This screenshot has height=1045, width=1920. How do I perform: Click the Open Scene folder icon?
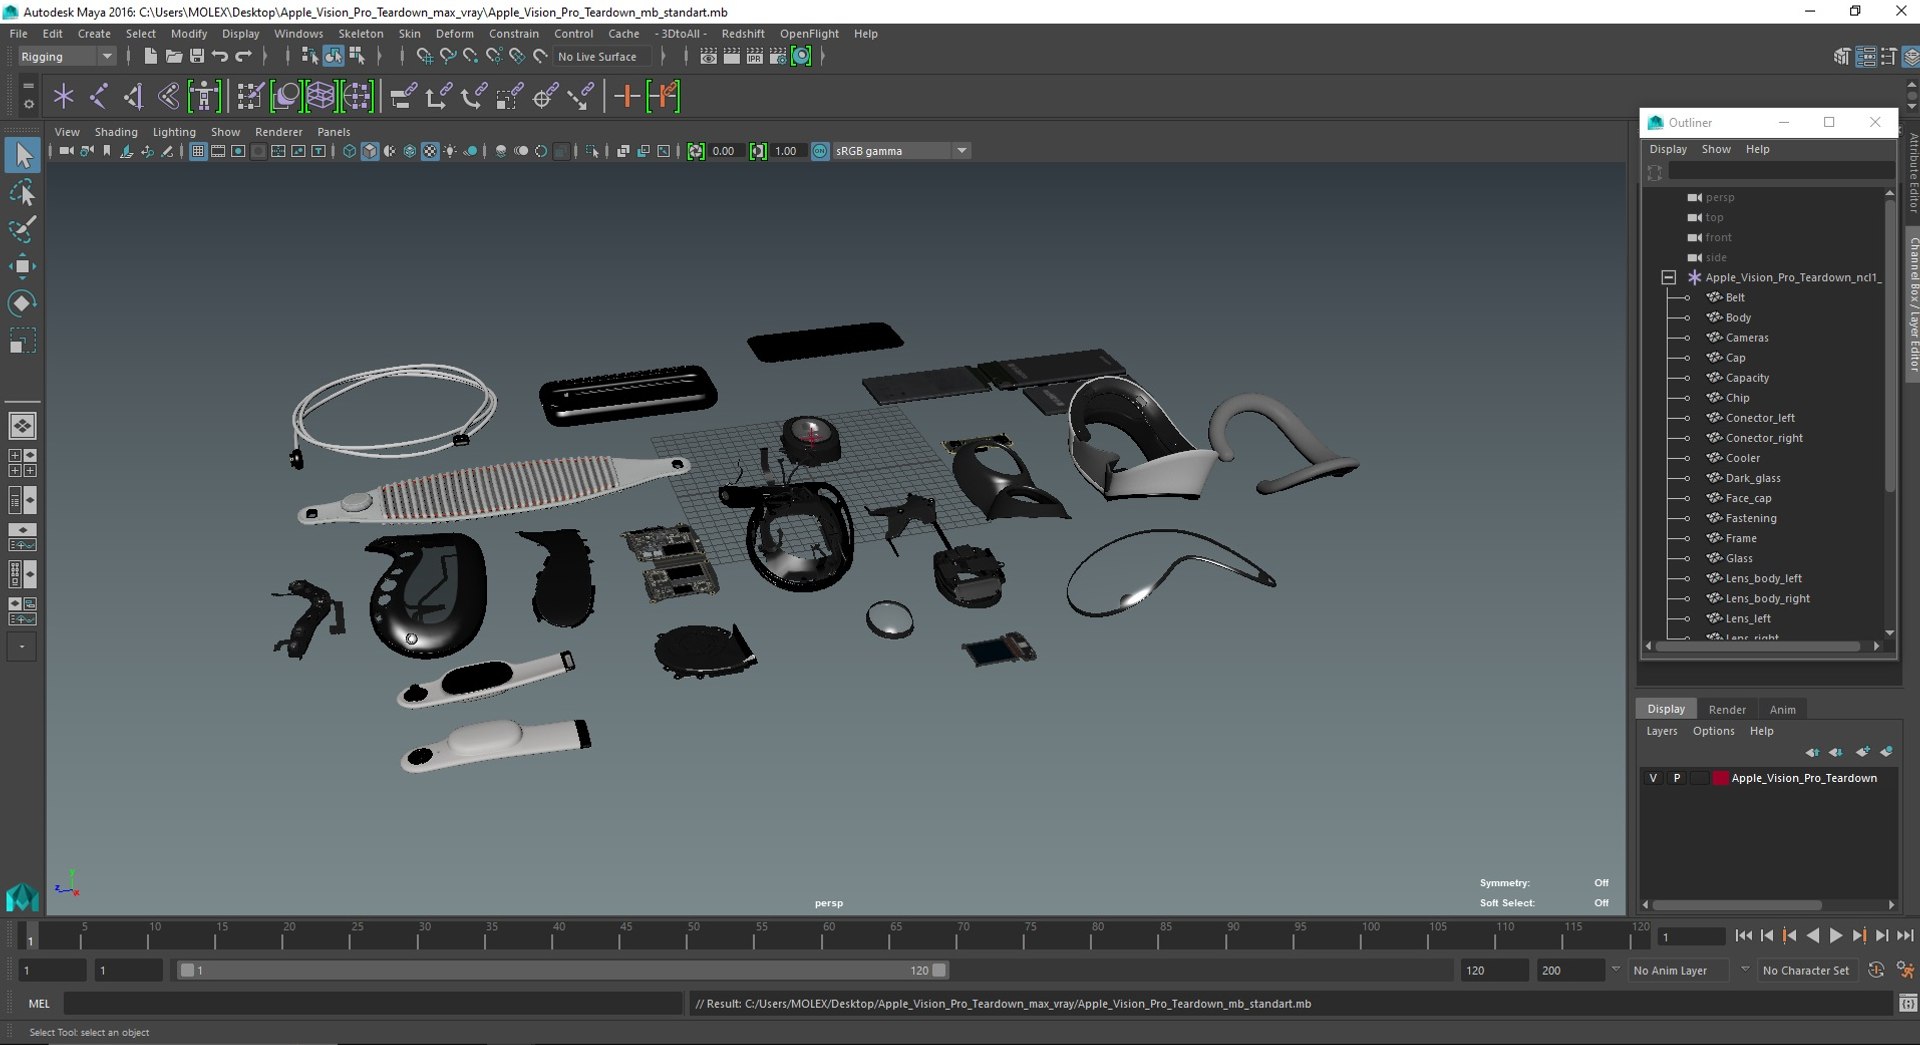pos(173,57)
